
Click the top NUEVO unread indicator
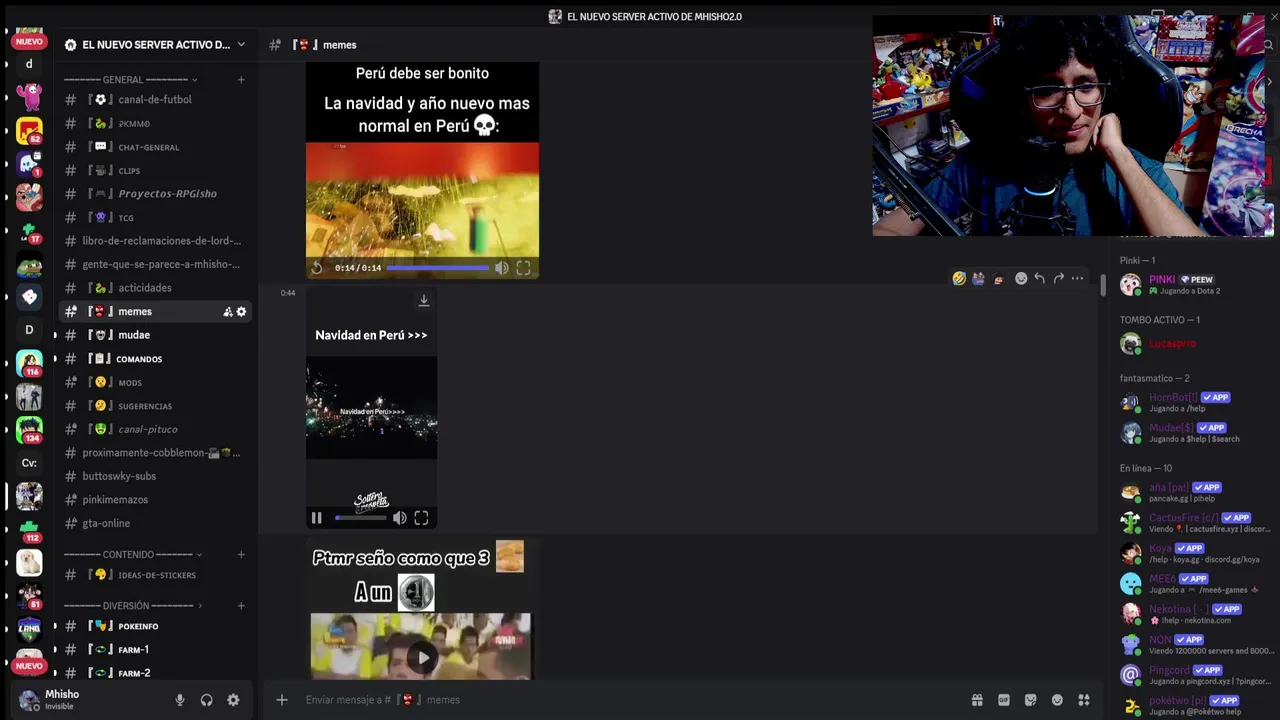(29, 41)
